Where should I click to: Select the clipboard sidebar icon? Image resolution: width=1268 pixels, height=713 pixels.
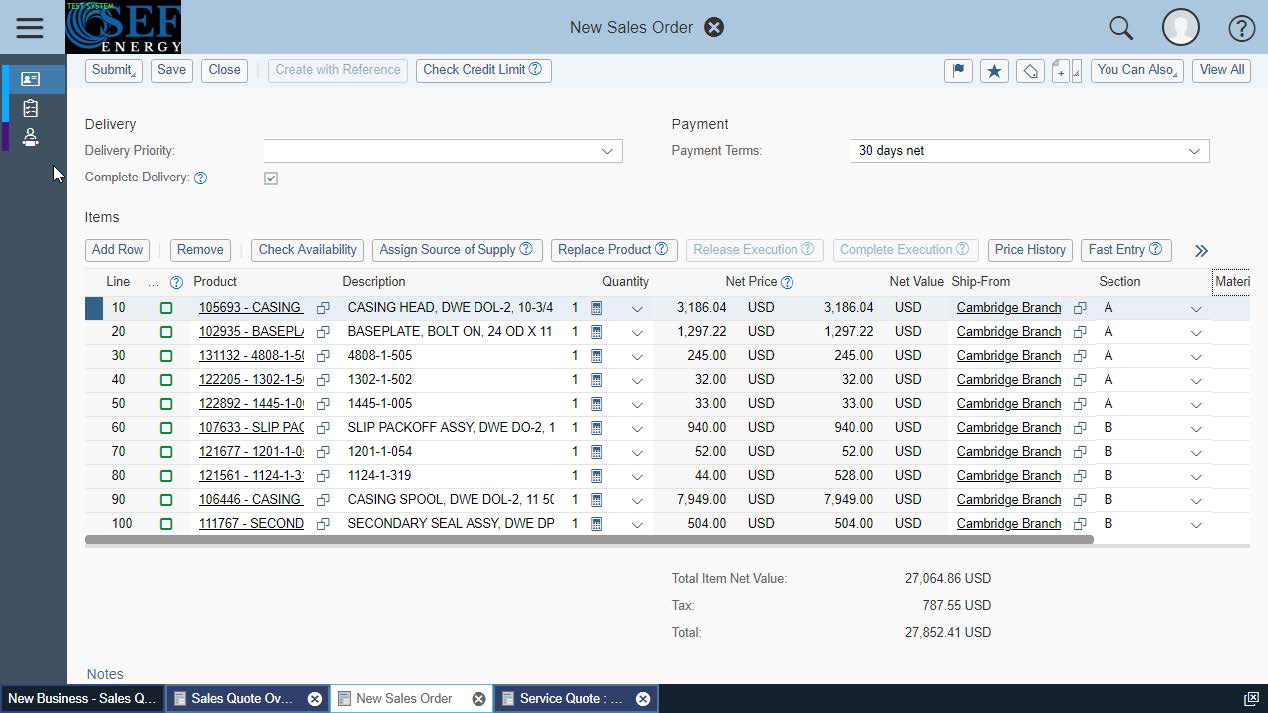pyautogui.click(x=30, y=108)
